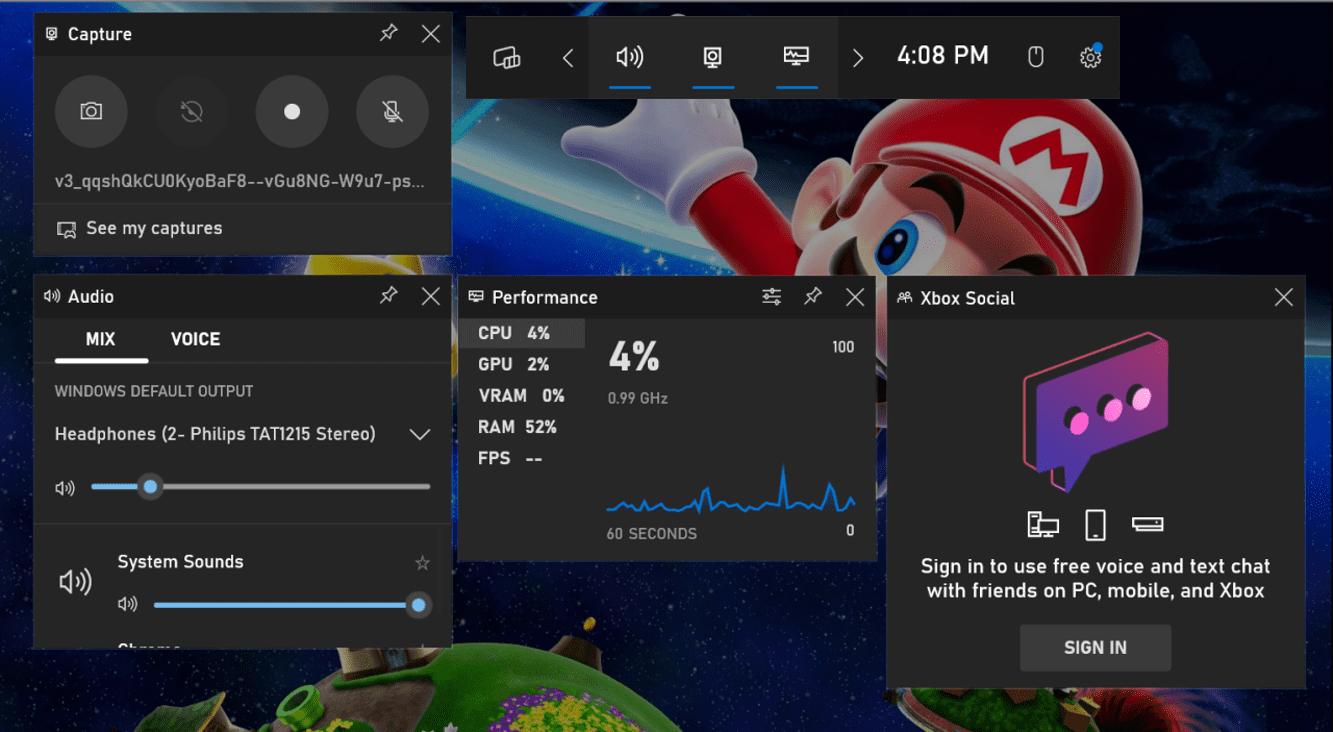Screen dimensions: 1333x732
Task: Open the widget menu in the Game Bar
Action: [x=508, y=57]
